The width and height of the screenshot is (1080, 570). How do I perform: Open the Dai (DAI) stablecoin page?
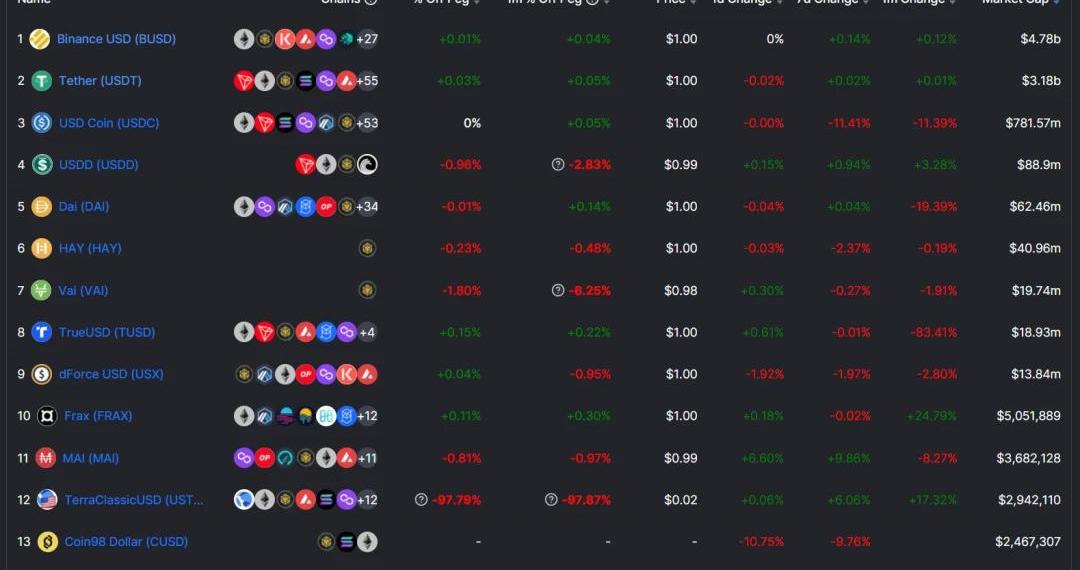(84, 207)
